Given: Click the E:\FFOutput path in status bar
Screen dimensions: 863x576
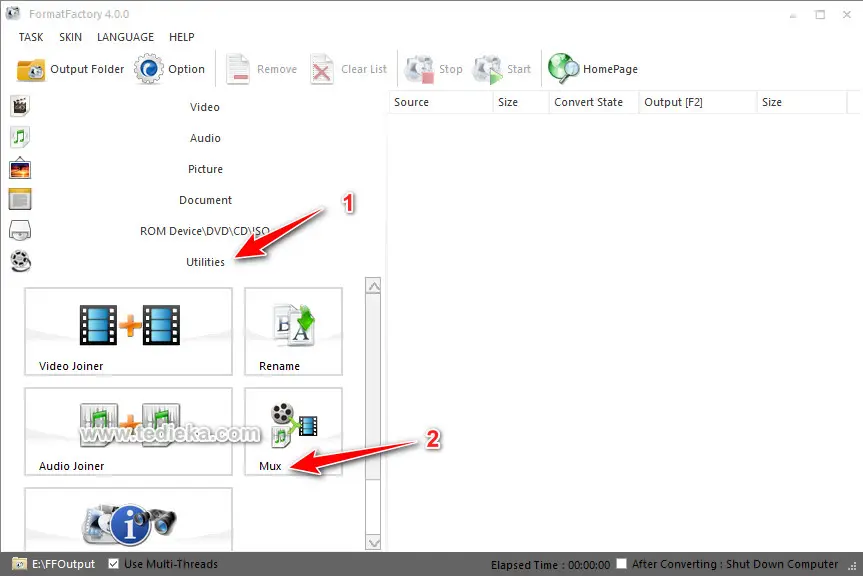Looking at the screenshot, I should (63, 564).
